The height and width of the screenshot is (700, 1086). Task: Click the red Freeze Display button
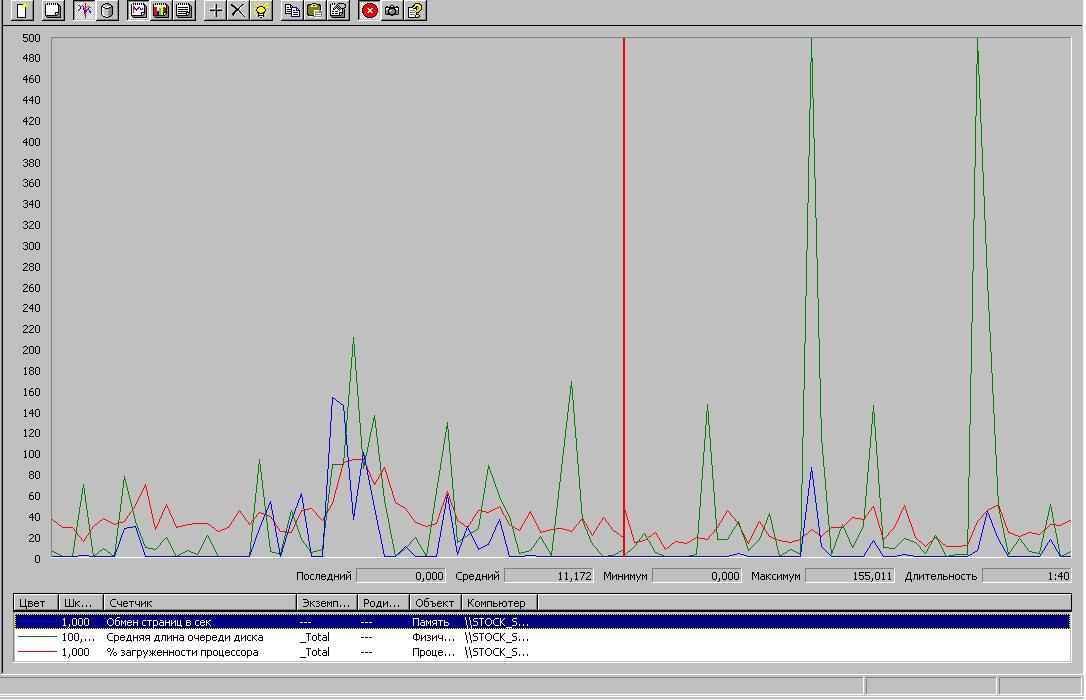coord(370,11)
